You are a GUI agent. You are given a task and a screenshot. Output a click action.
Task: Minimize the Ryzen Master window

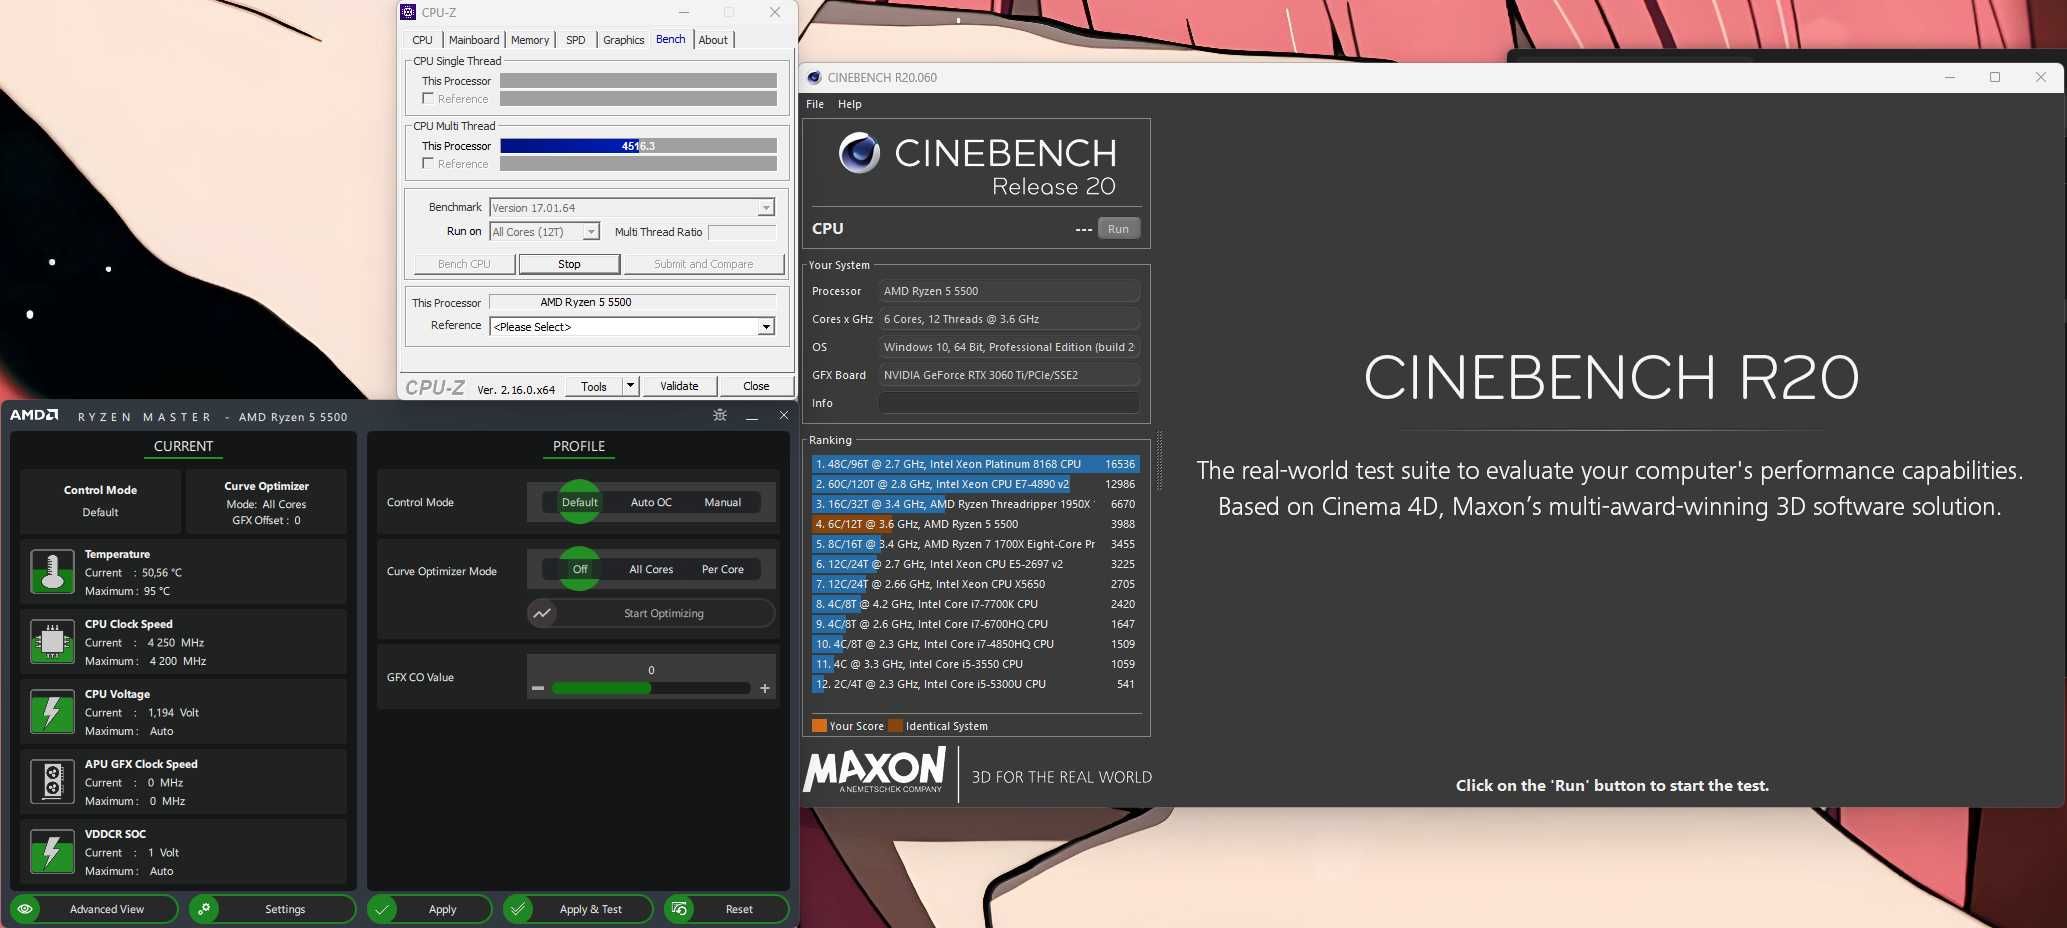(752, 416)
